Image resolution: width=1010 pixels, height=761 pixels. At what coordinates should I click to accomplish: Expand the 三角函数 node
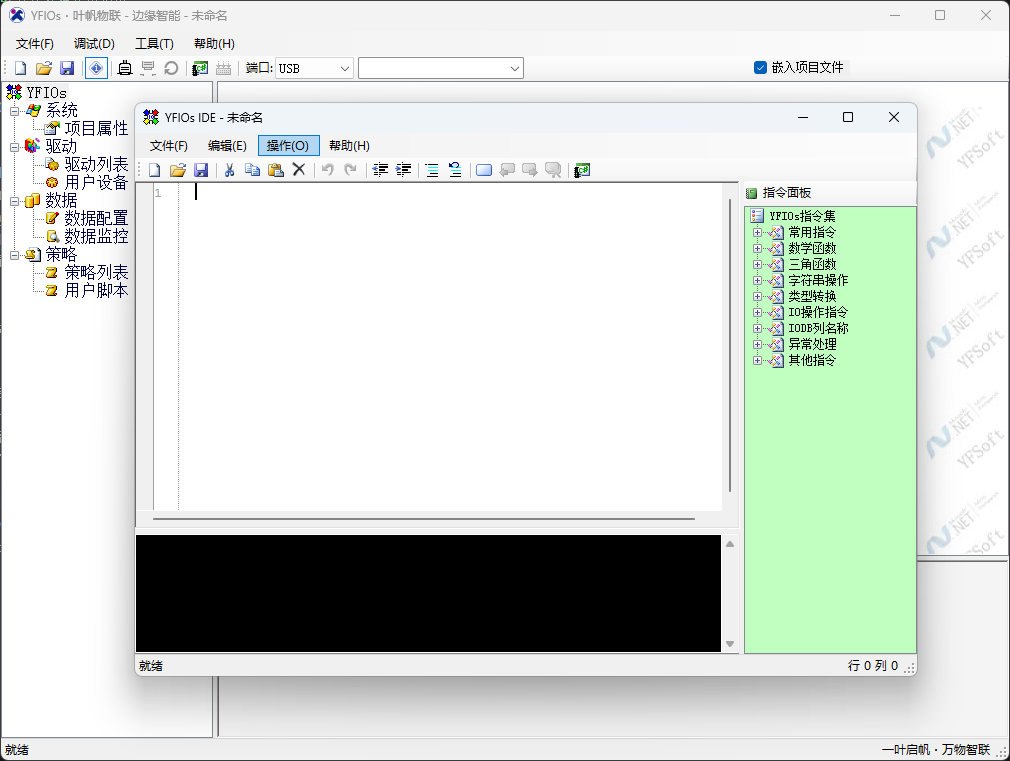758,265
